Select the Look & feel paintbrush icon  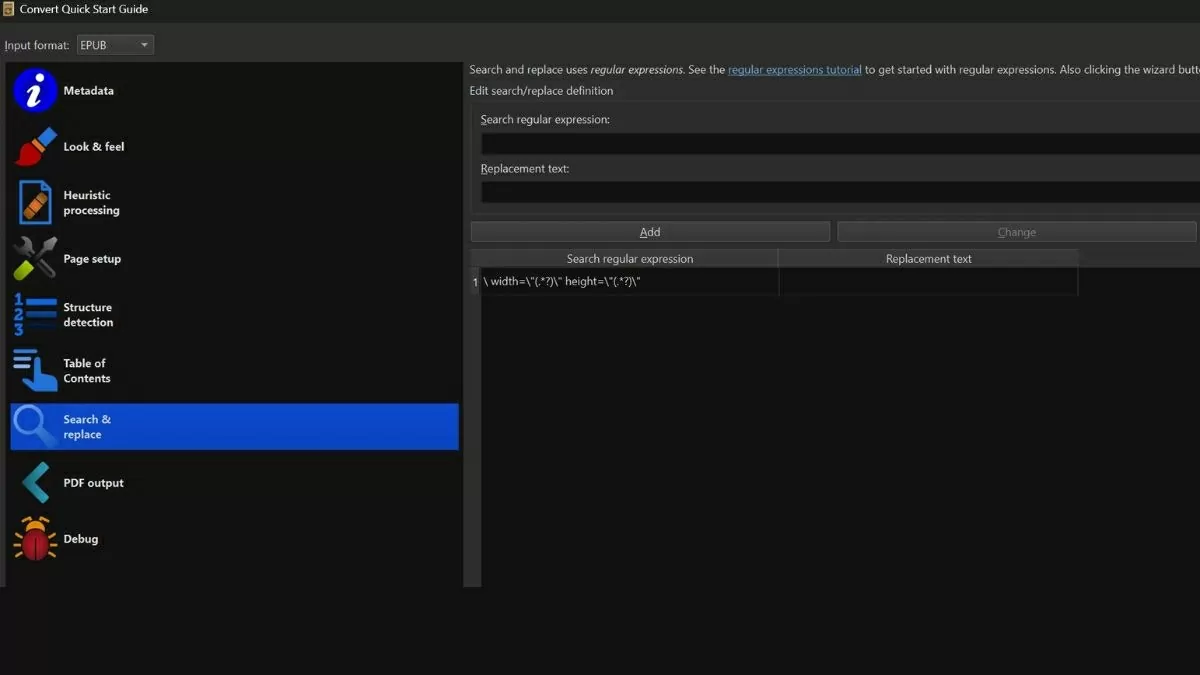click(35, 147)
